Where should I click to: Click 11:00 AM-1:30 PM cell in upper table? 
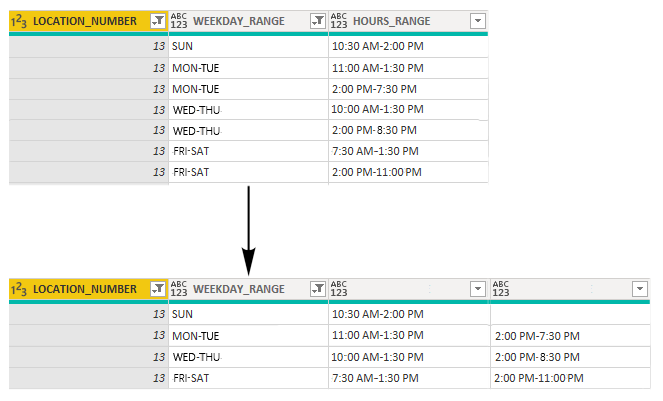pos(408,68)
